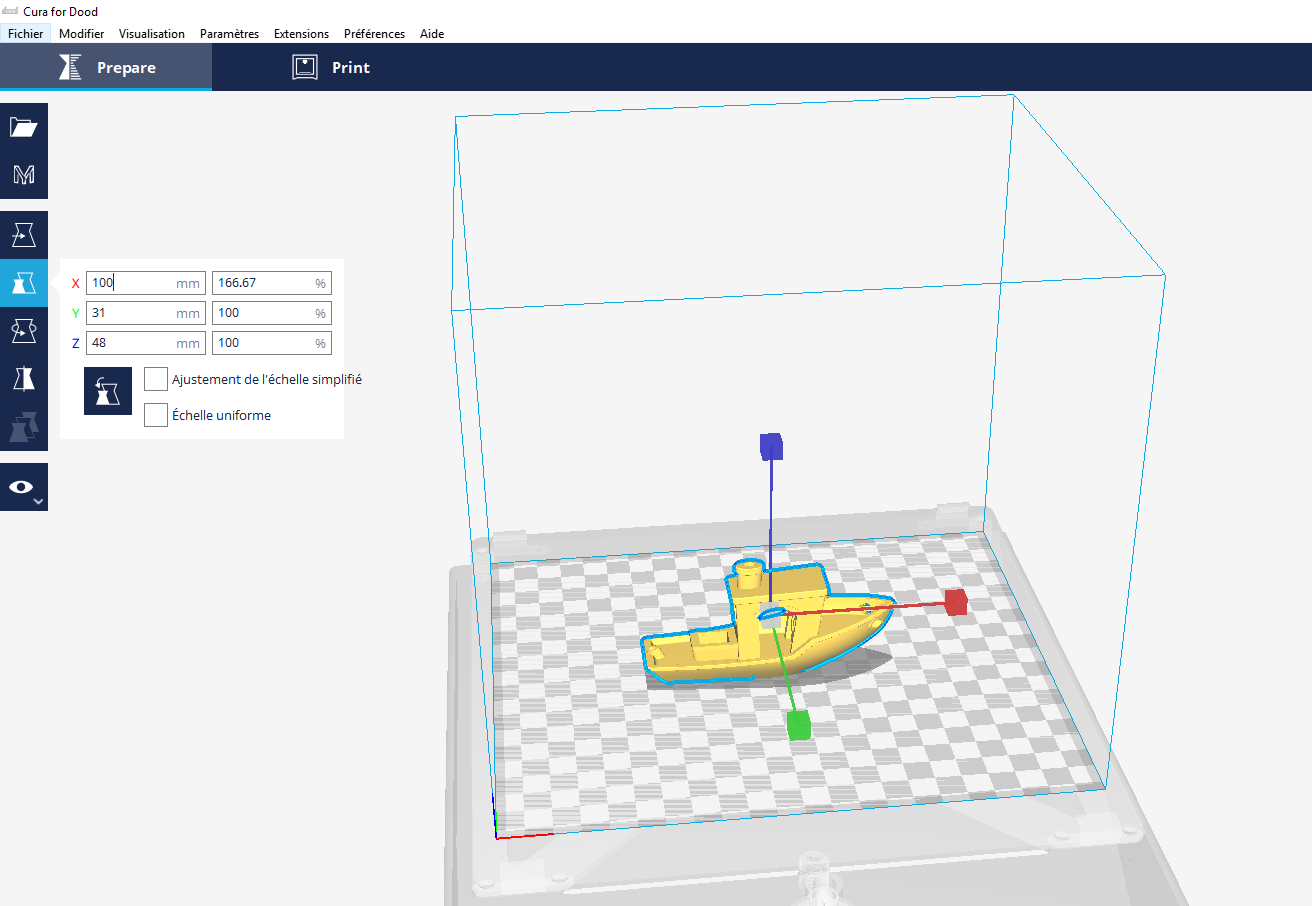Open the Fichier menu
The image size is (1312, 906).
pos(25,34)
